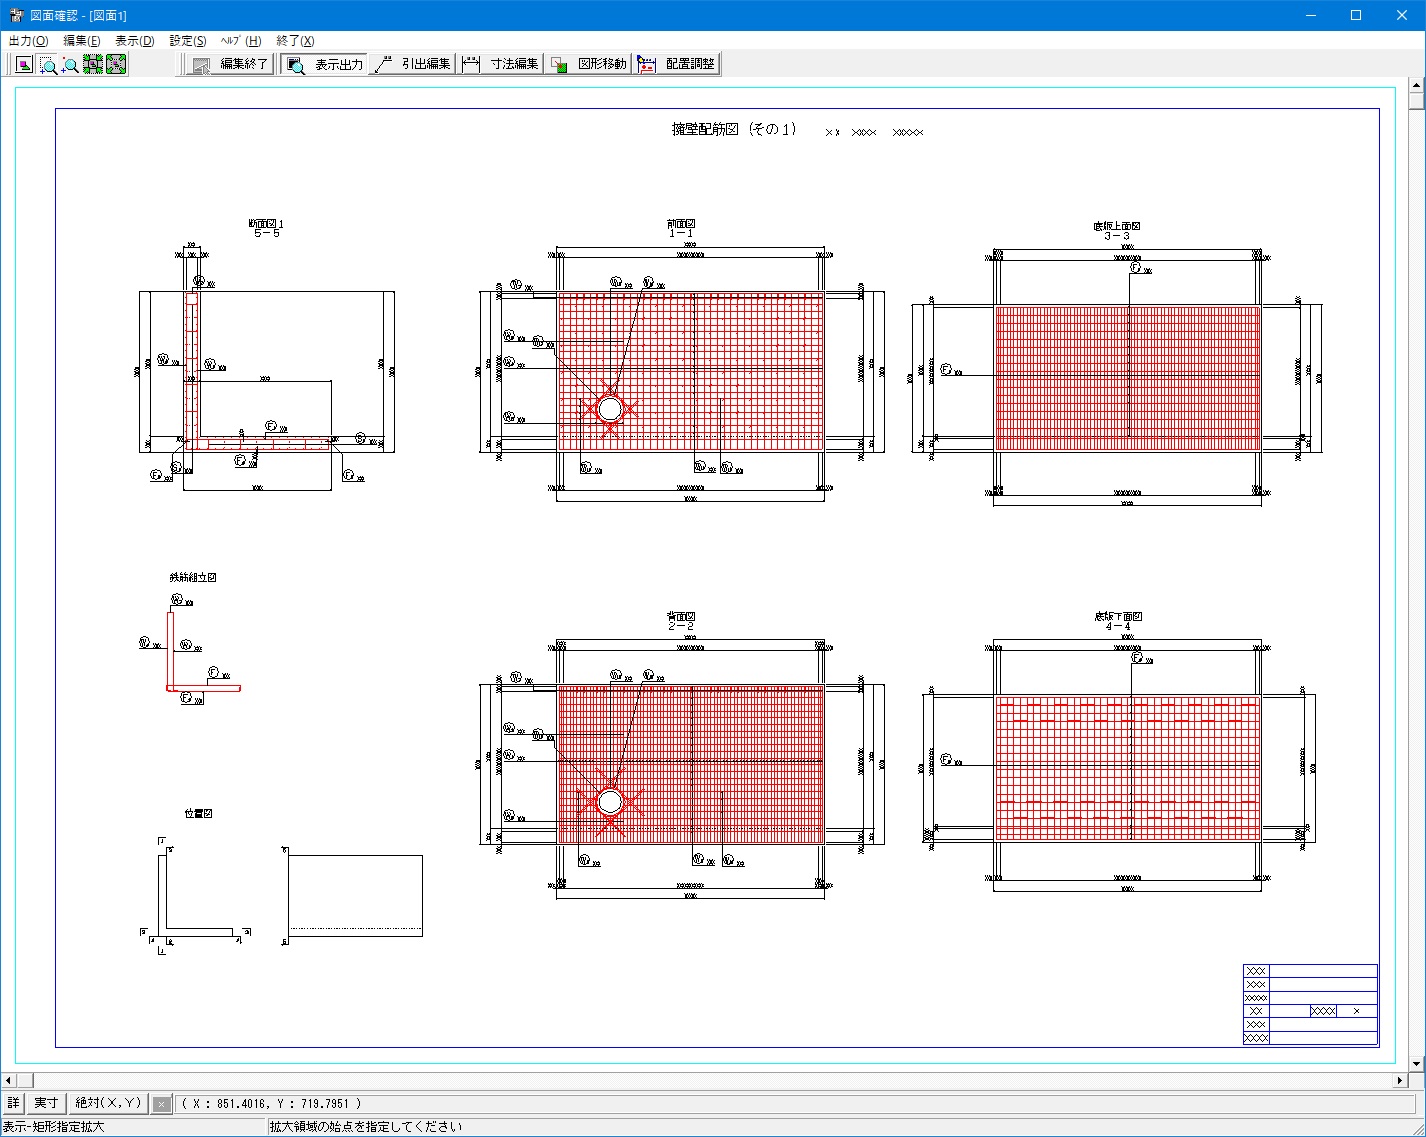Toggle the 詳 status bar button
Screen dimensions: 1426x1137
[13, 1103]
